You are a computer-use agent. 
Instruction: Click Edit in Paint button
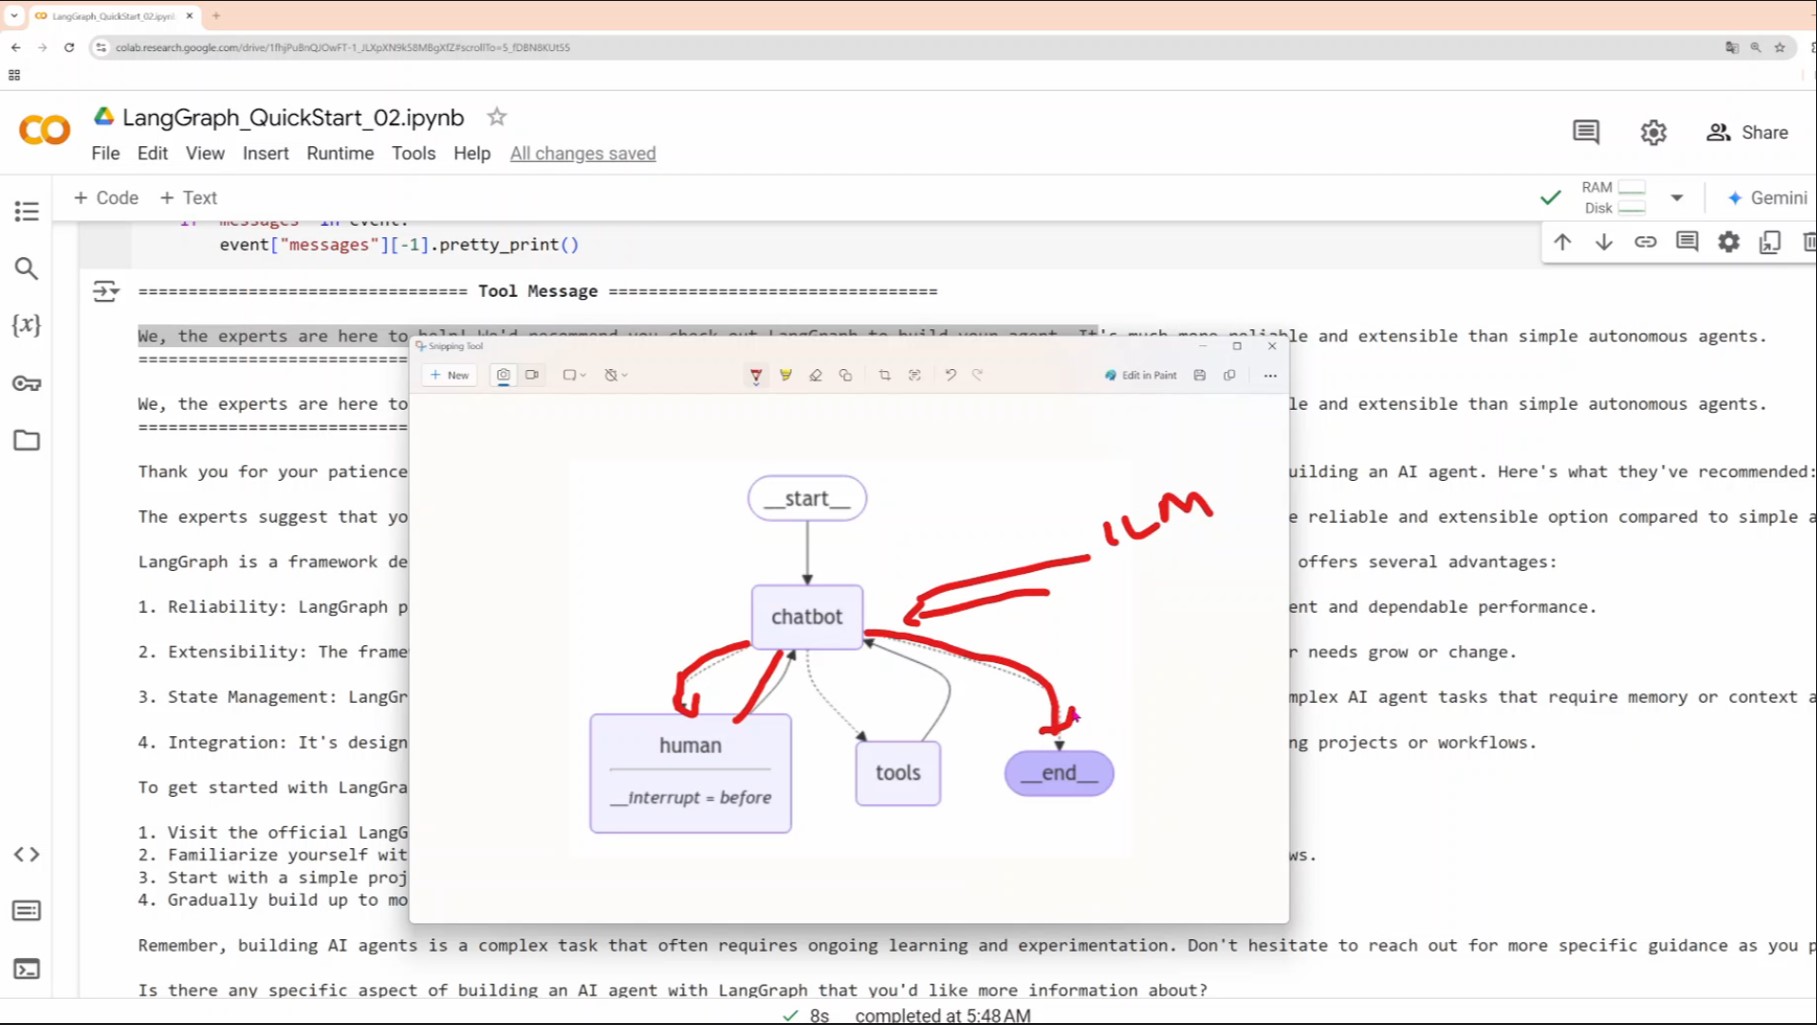click(x=1140, y=375)
